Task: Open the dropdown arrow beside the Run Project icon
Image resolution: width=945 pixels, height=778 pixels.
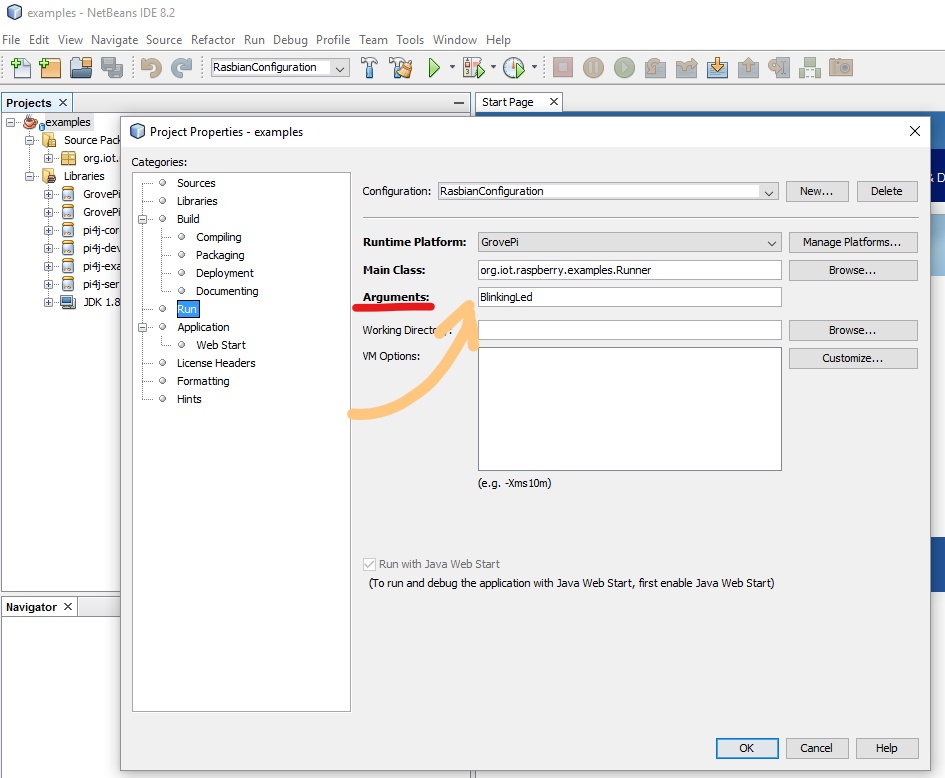Action: point(452,67)
